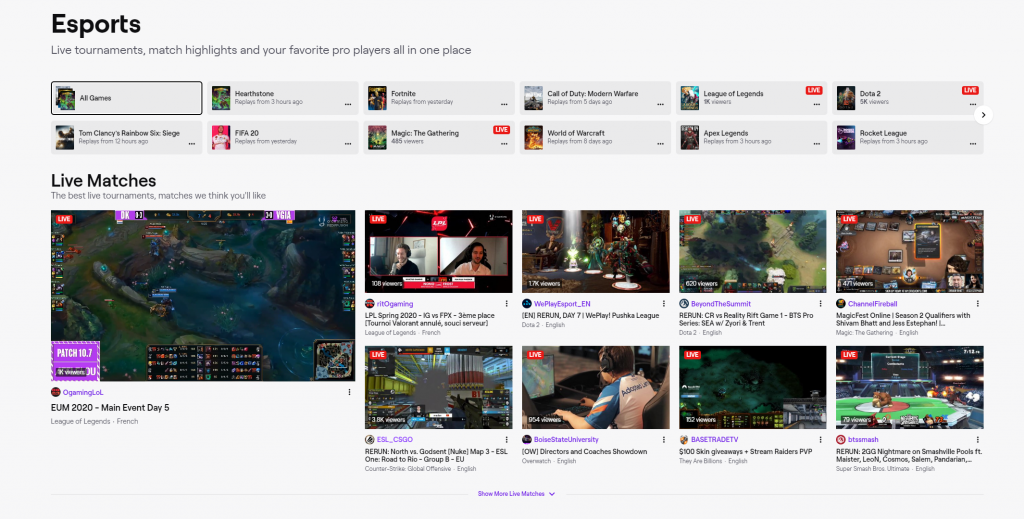This screenshot has height=519, width=1024.
Task: Click the Hearthstone game cover icon
Action: pyautogui.click(x=221, y=98)
